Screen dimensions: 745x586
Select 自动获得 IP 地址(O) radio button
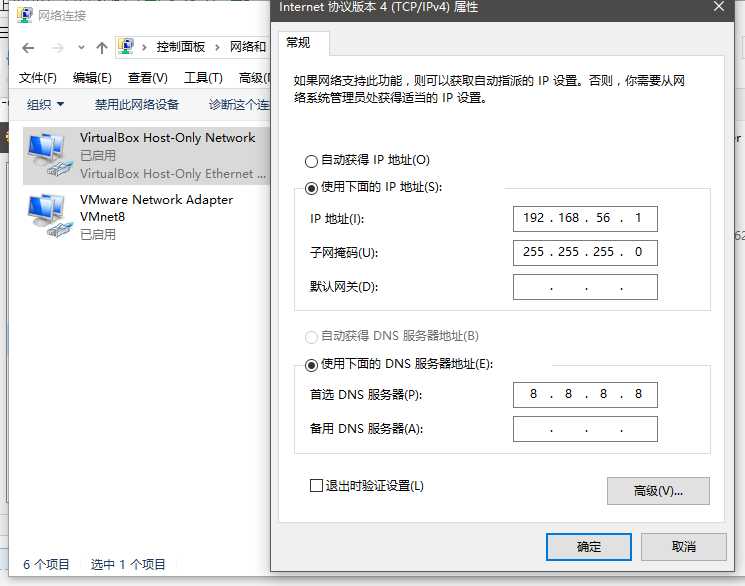click(x=311, y=161)
